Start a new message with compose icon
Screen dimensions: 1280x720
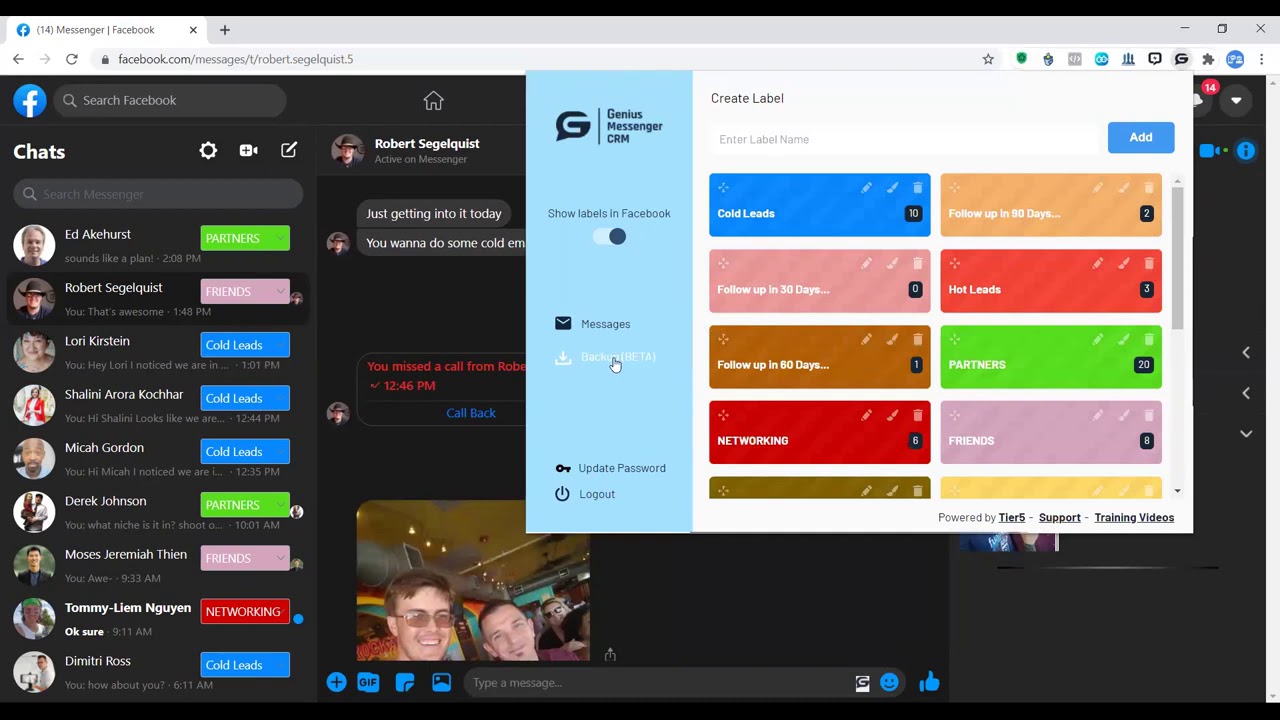tap(289, 150)
